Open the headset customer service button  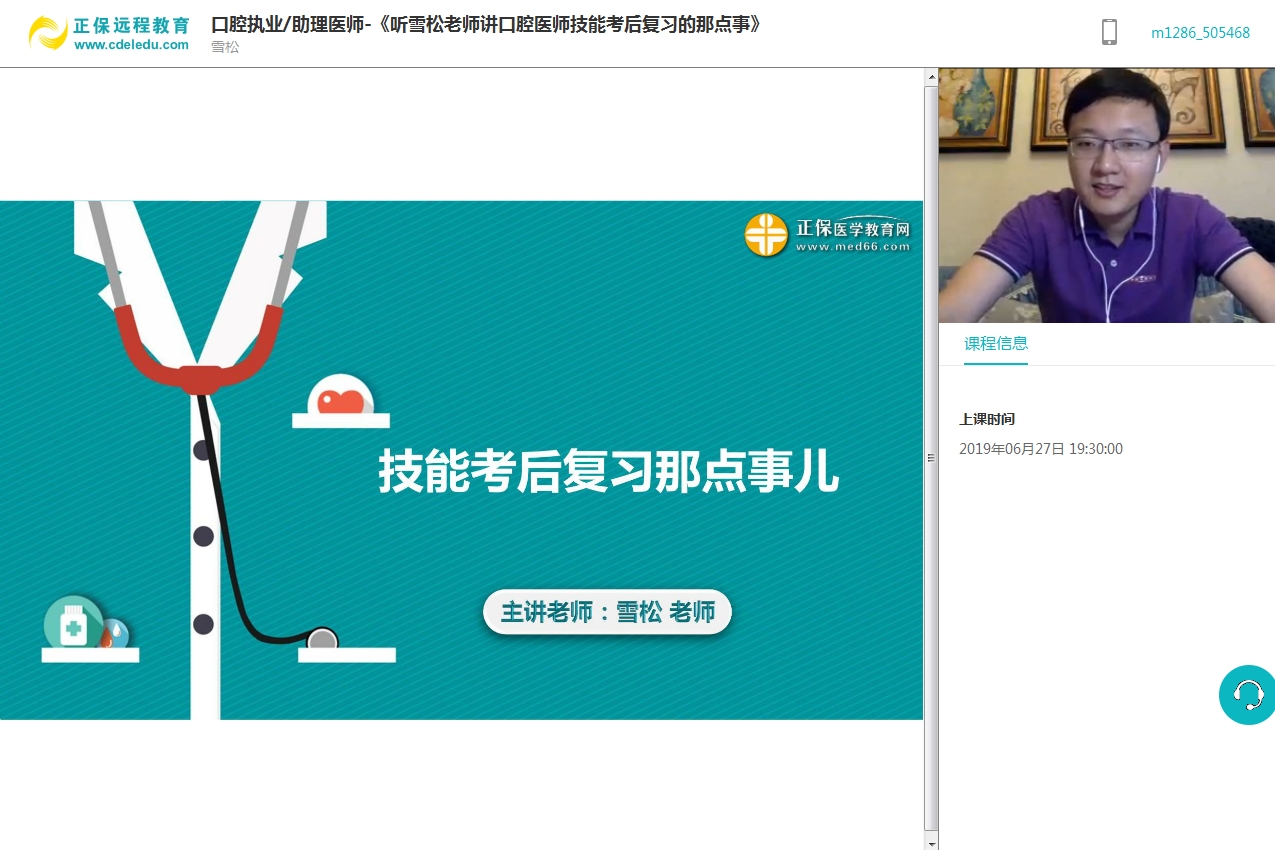click(1247, 694)
